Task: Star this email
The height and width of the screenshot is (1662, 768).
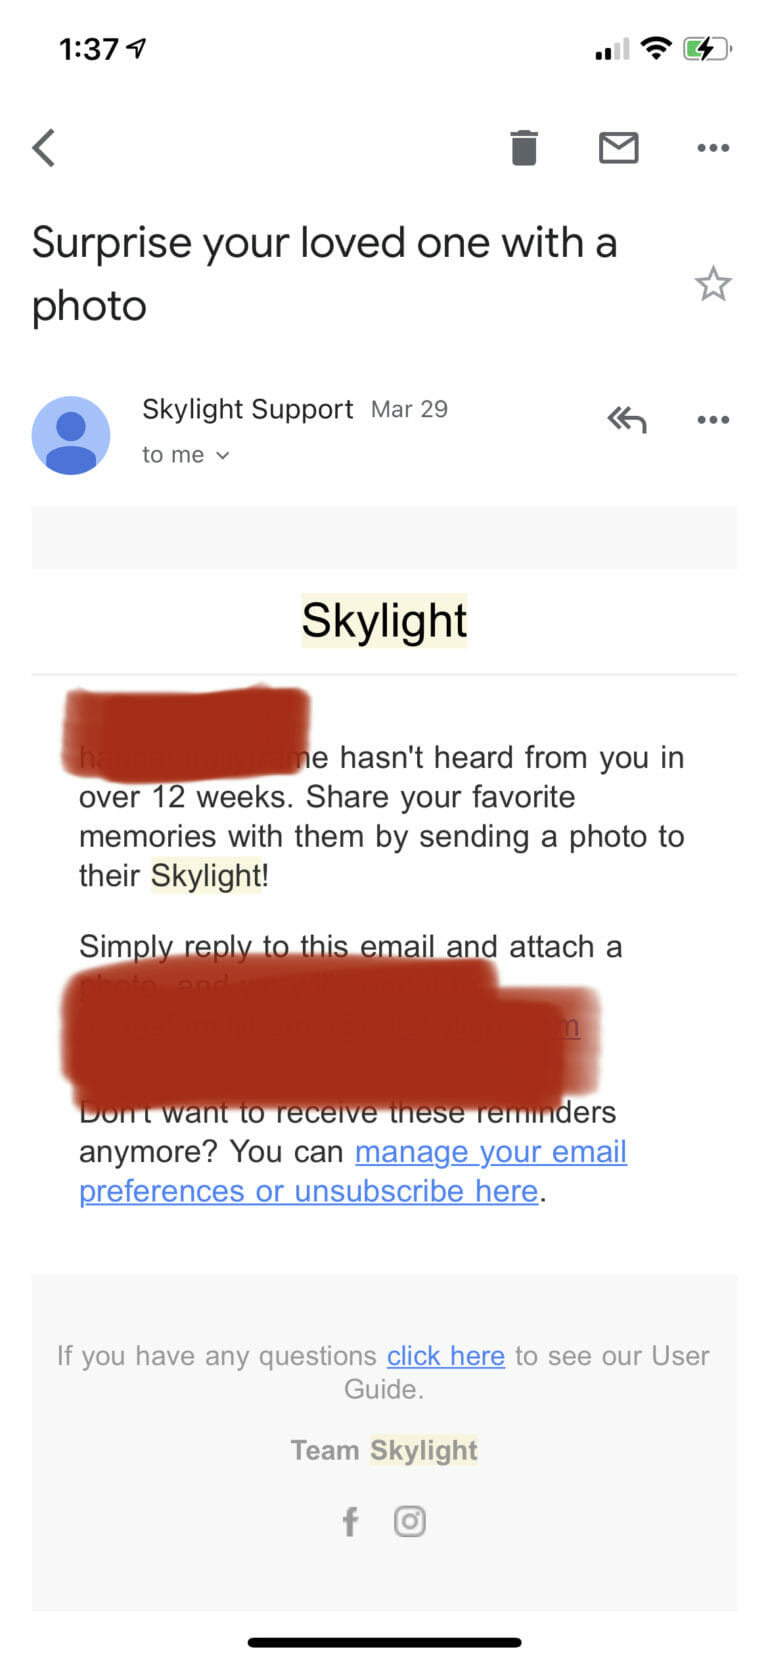Action: click(x=712, y=284)
